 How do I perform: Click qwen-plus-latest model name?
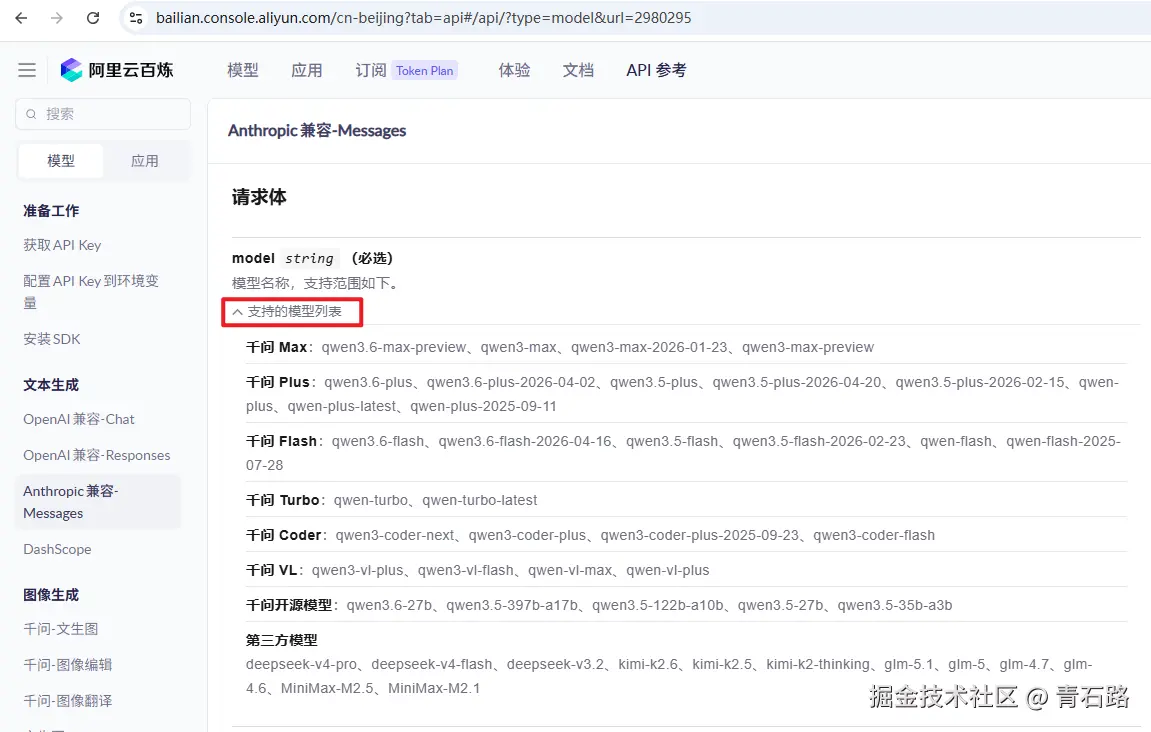(341, 406)
